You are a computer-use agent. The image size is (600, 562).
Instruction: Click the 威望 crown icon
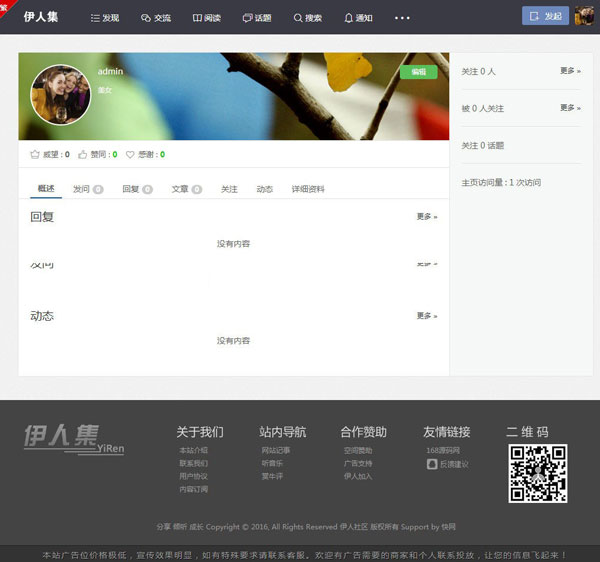tap(35, 154)
